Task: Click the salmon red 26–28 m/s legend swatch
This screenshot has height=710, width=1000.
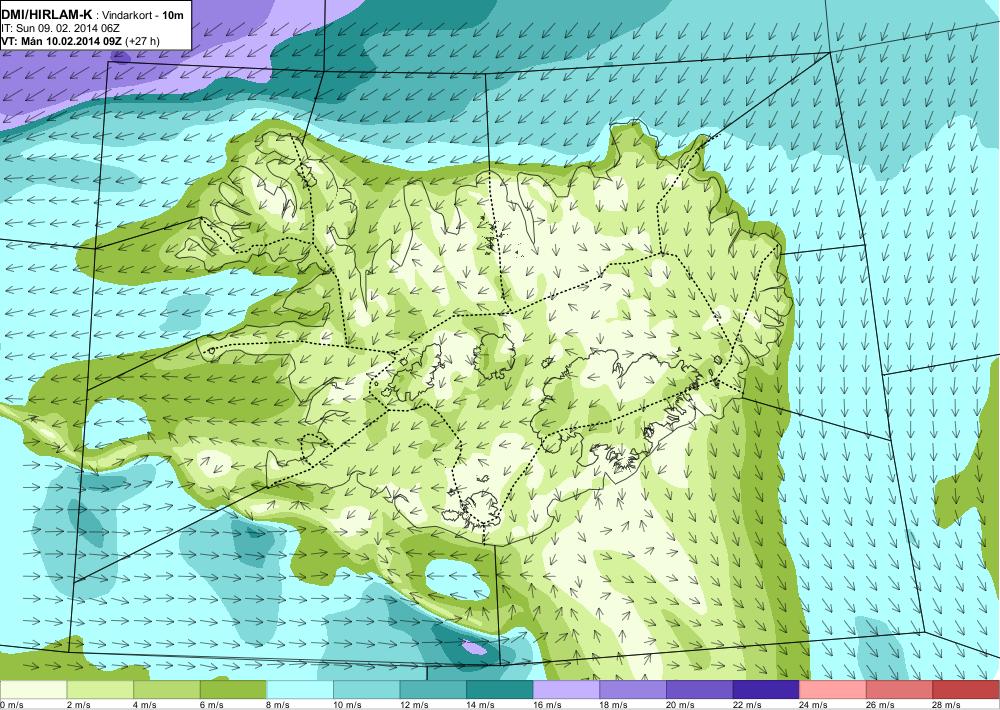Action: pos(899,690)
